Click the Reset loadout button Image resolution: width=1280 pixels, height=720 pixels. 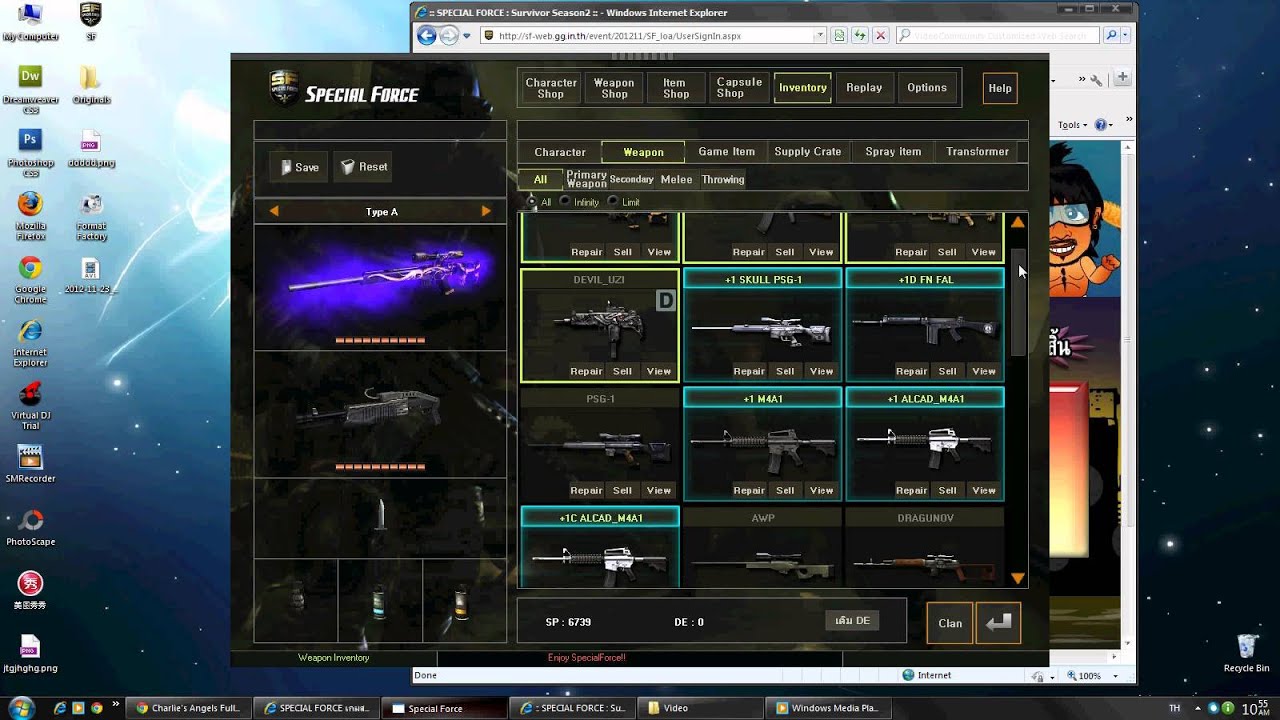[363, 167]
